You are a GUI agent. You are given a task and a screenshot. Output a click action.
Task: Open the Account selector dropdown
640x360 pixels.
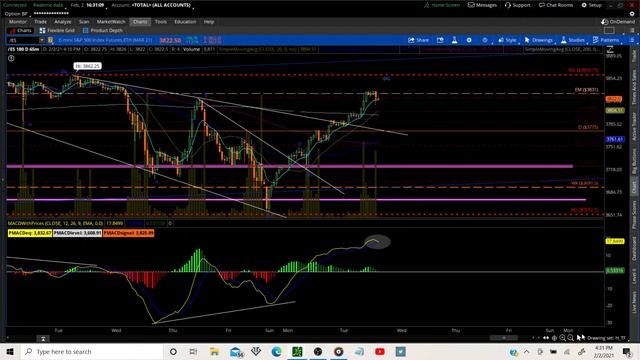click(151, 5)
